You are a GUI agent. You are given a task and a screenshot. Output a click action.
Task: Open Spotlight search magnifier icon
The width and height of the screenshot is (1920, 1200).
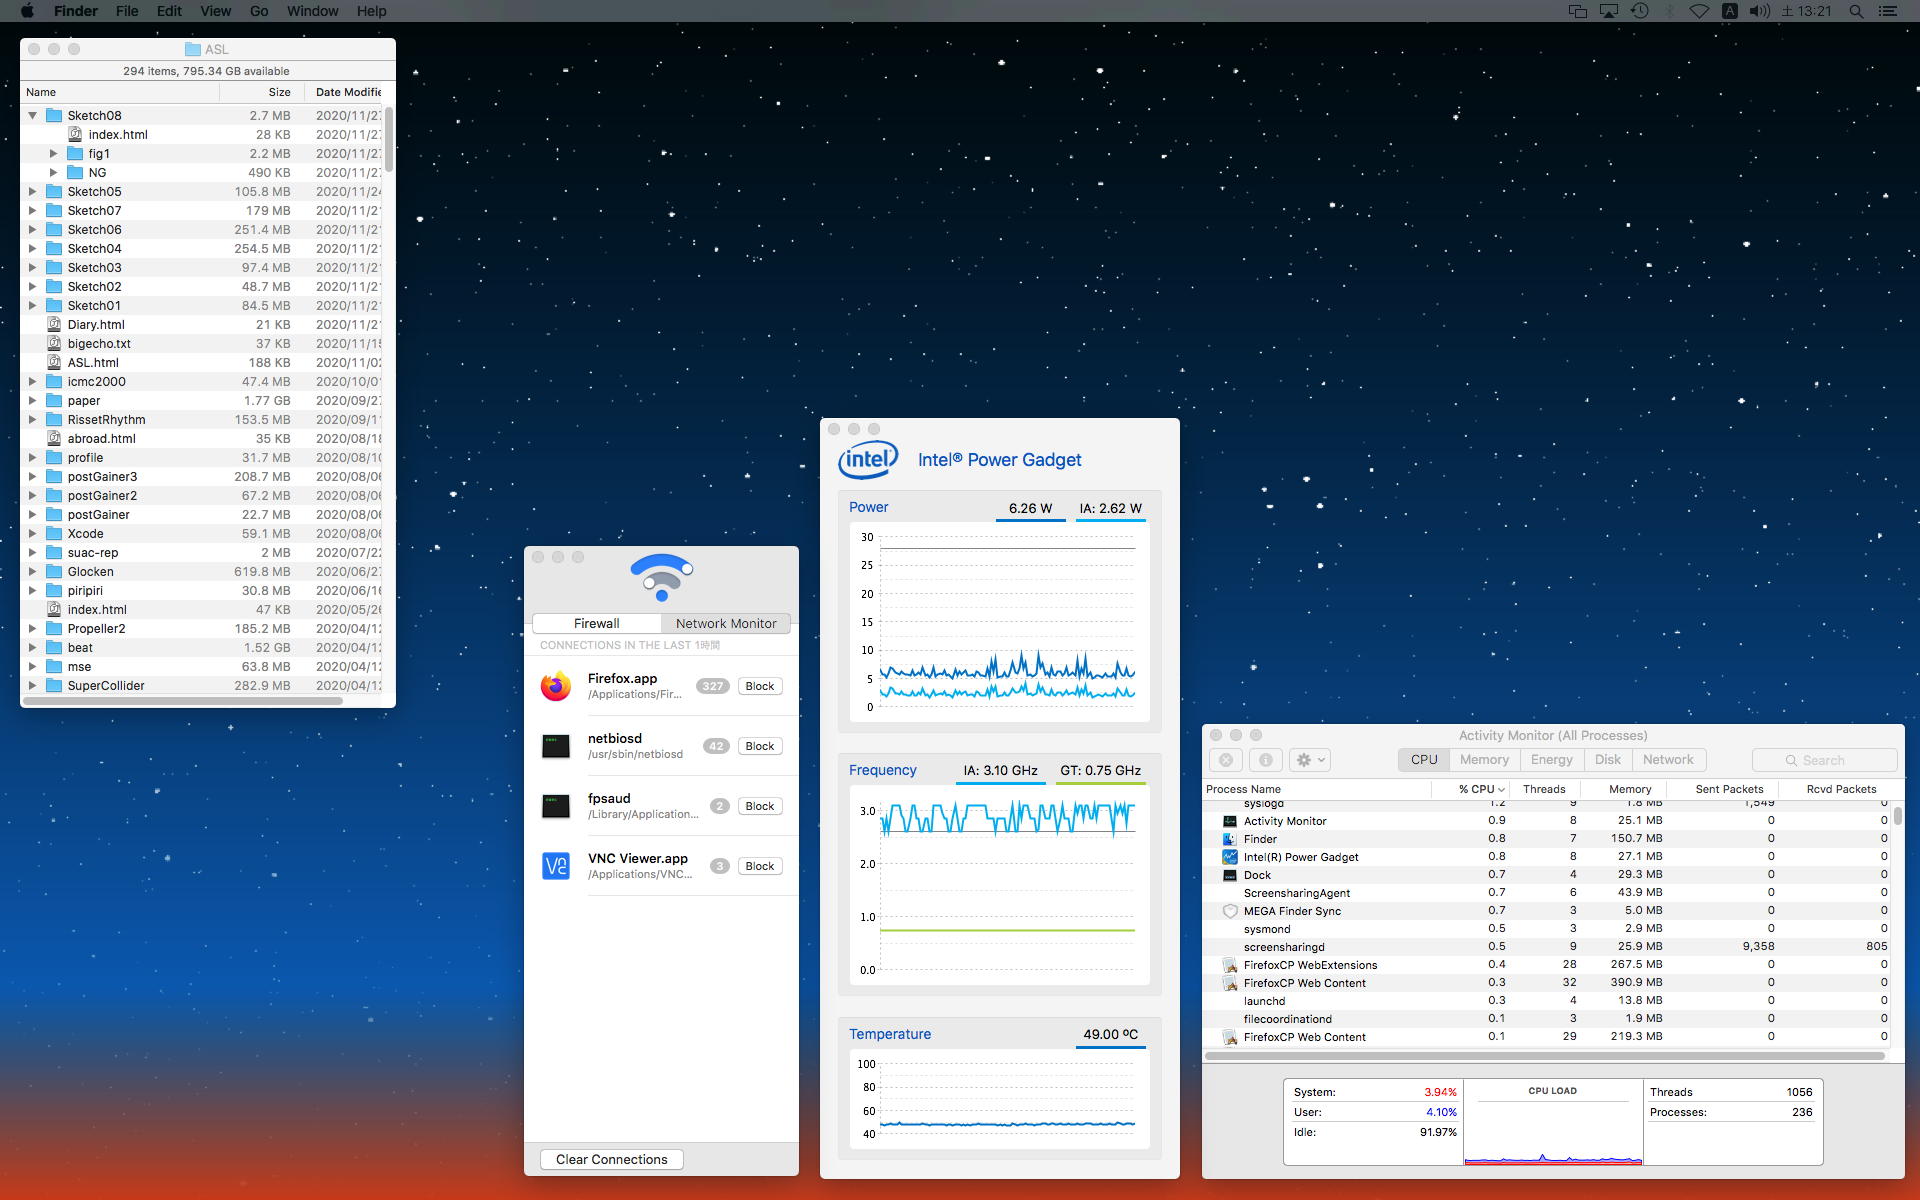click(x=1856, y=11)
